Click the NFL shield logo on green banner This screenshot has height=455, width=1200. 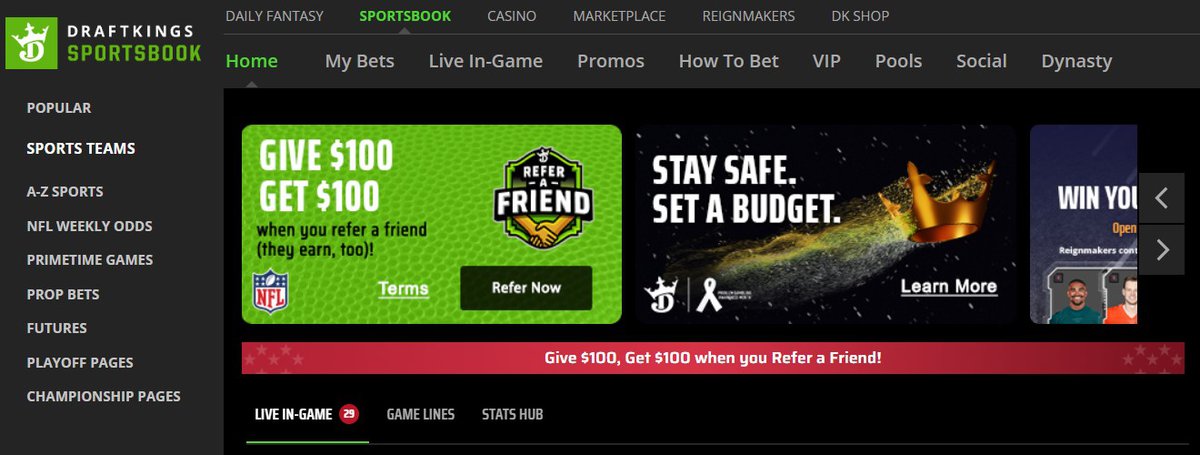(x=271, y=290)
